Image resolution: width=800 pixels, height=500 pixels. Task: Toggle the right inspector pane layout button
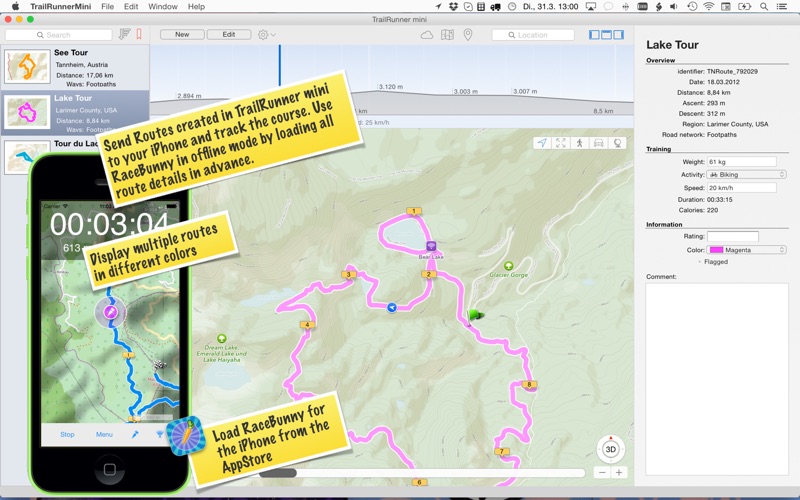pos(618,35)
